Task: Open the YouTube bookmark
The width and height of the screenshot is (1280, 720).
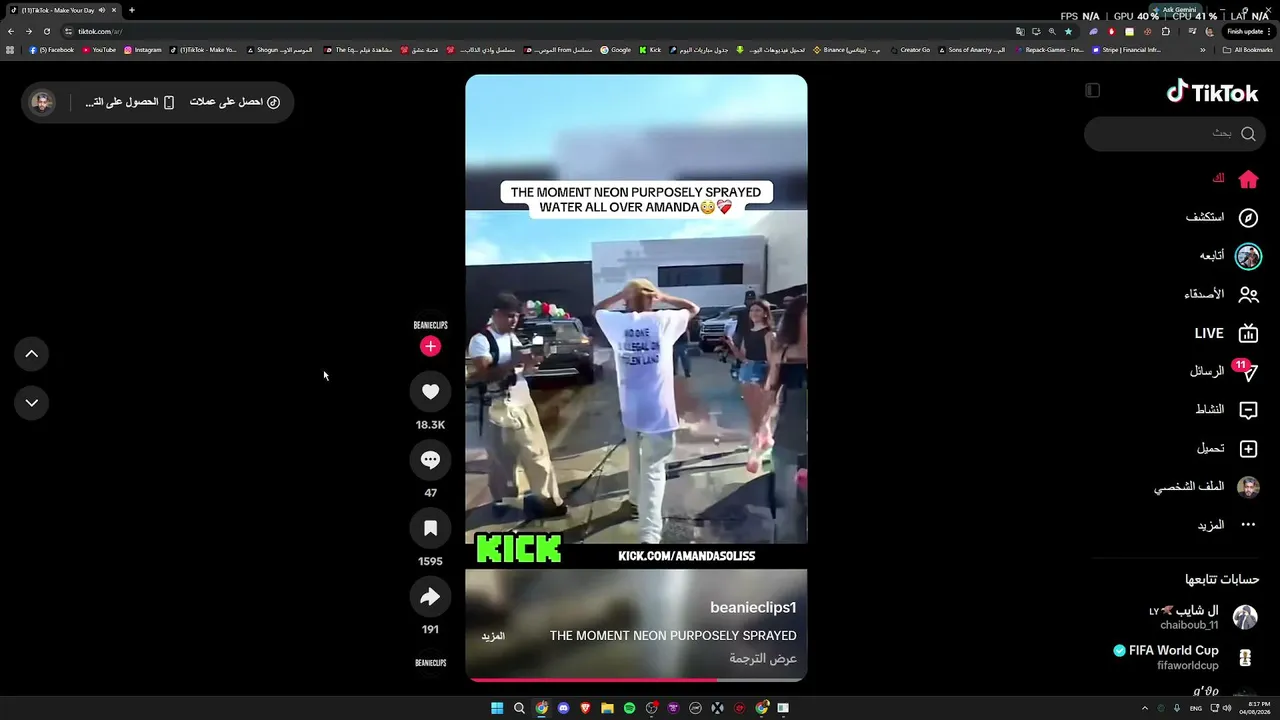Action: [99, 49]
